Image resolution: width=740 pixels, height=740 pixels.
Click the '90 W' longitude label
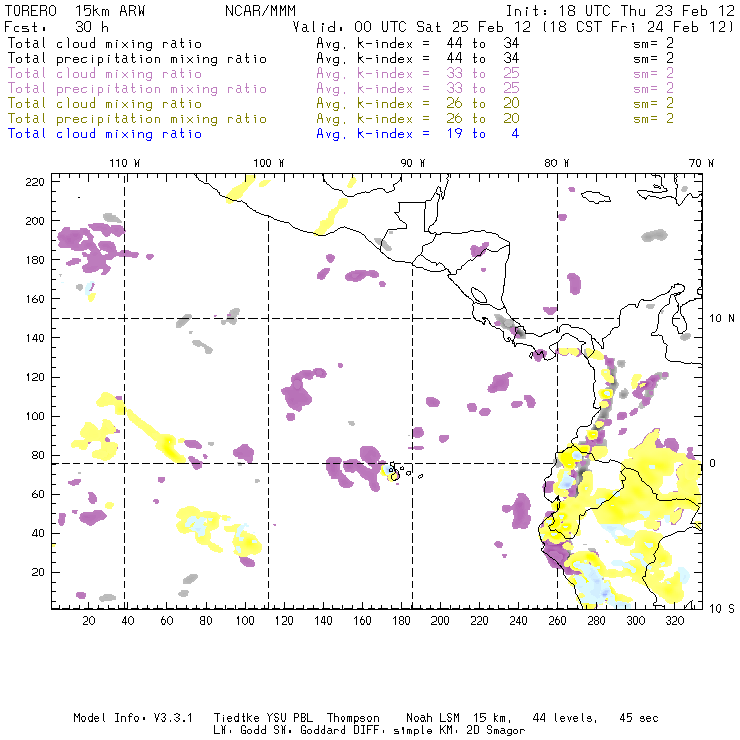pos(413,163)
